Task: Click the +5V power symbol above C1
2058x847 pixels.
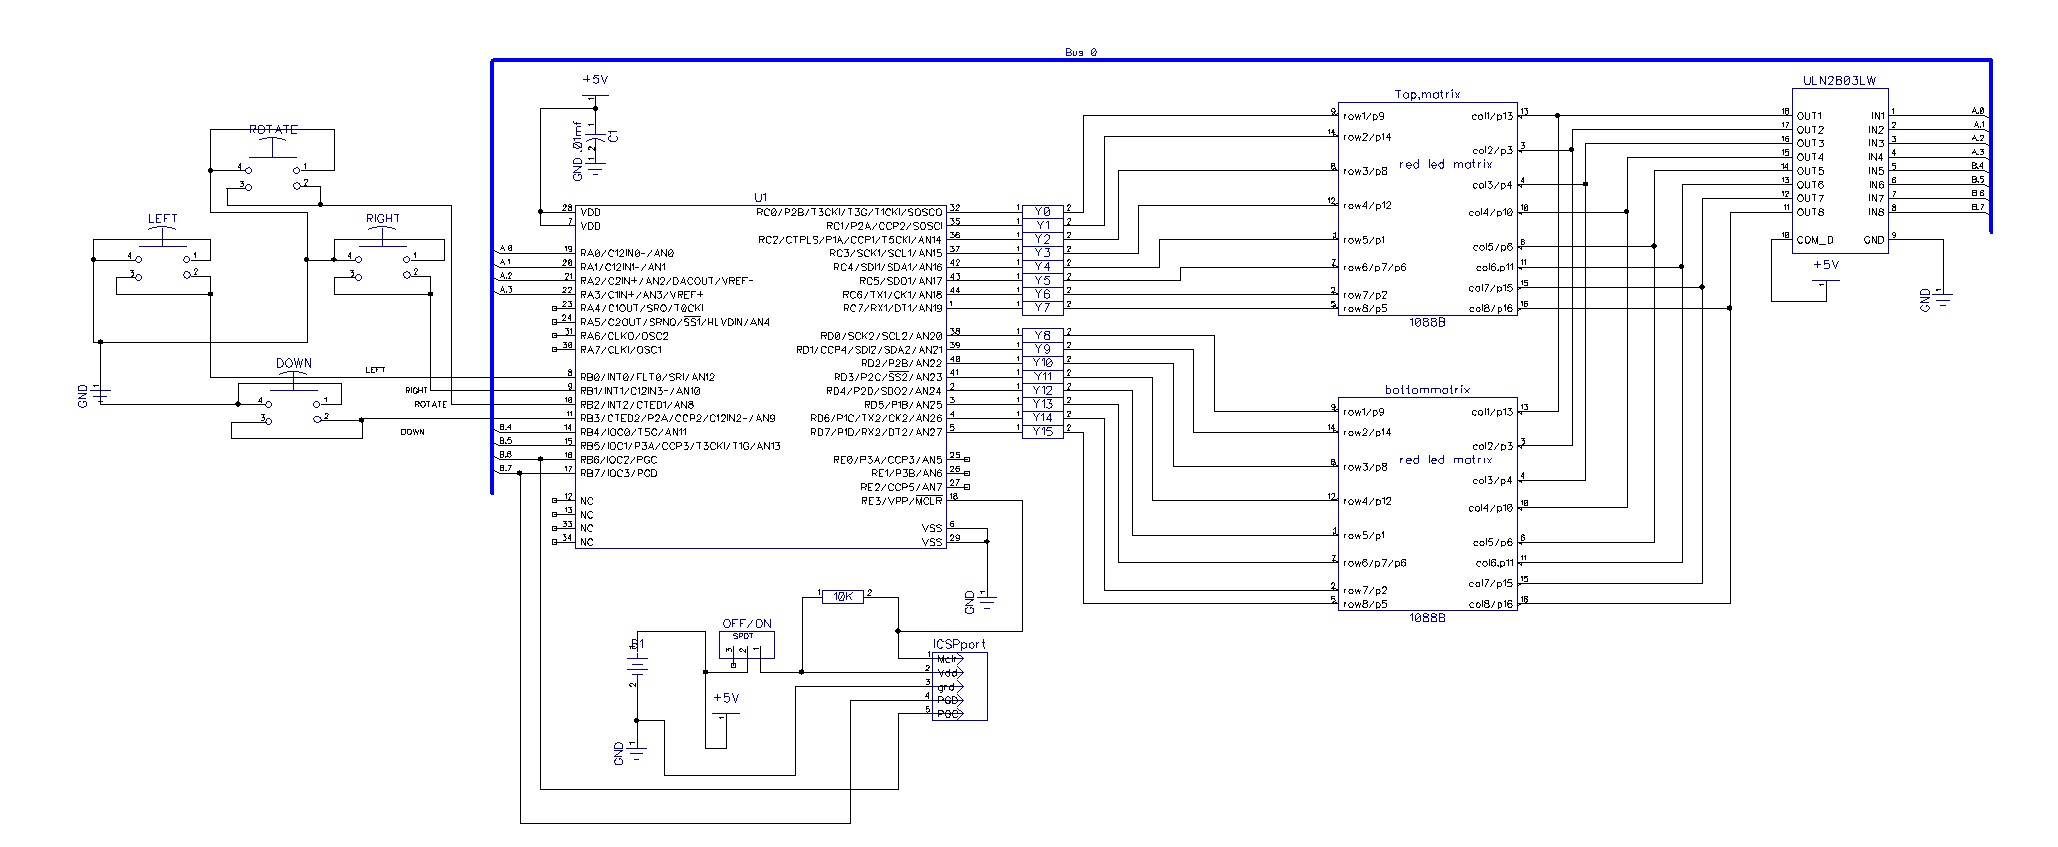Action: coord(594,87)
